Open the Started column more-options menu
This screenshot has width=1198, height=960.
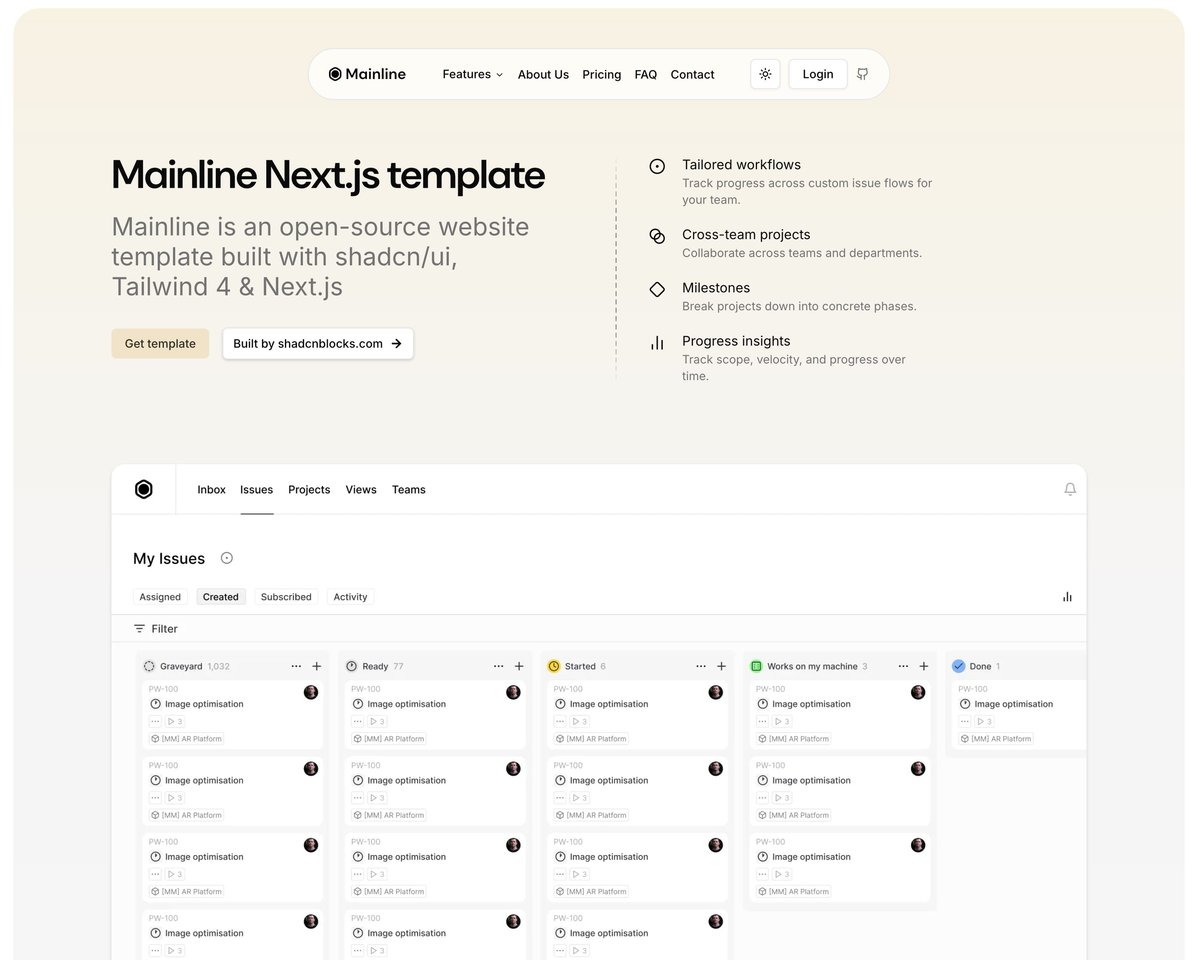coord(701,666)
